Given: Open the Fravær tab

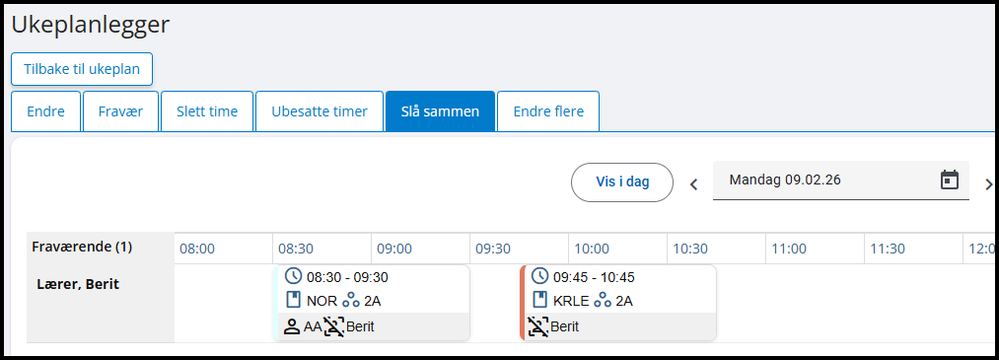Looking at the screenshot, I should click(120, 112).
